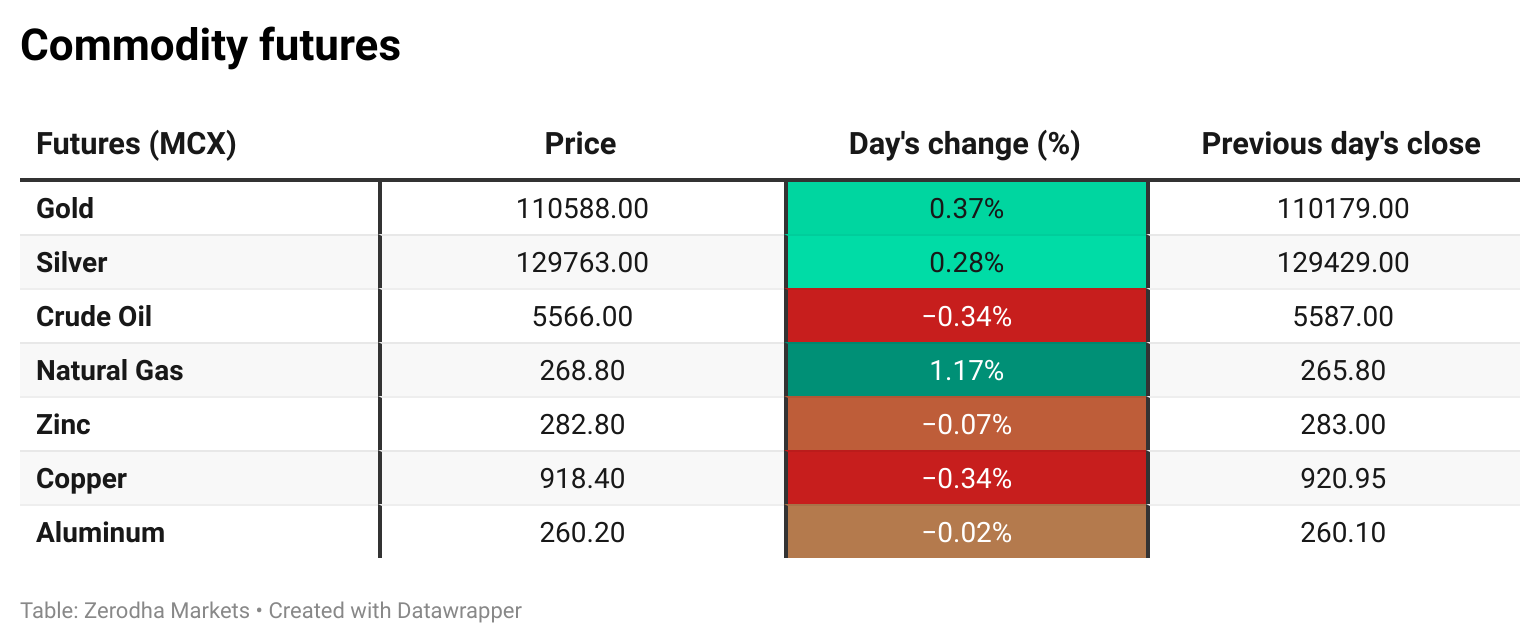
Task: Click Natural Gas dark green 1.17% cell
Action: 966,371
